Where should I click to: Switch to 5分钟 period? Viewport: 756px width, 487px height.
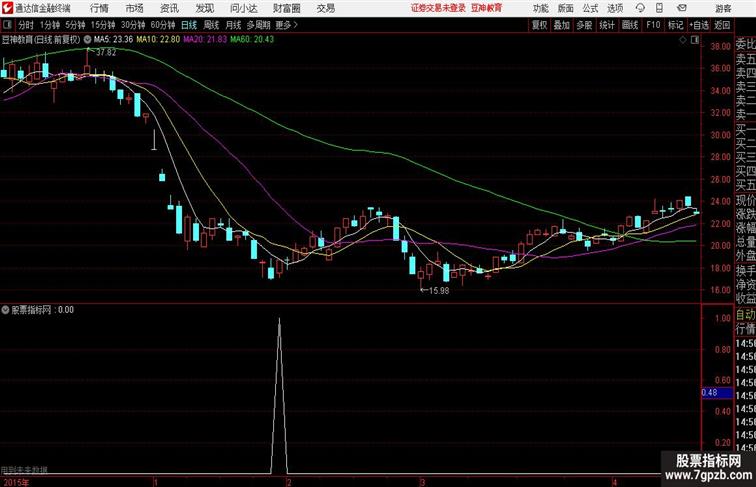pos(75,25)
